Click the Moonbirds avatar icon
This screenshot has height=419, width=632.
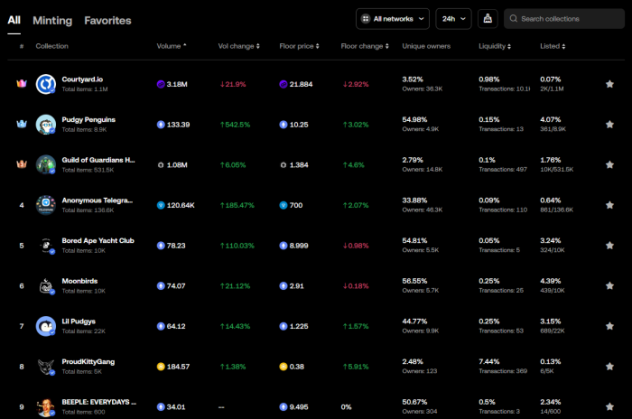(46, 286)
